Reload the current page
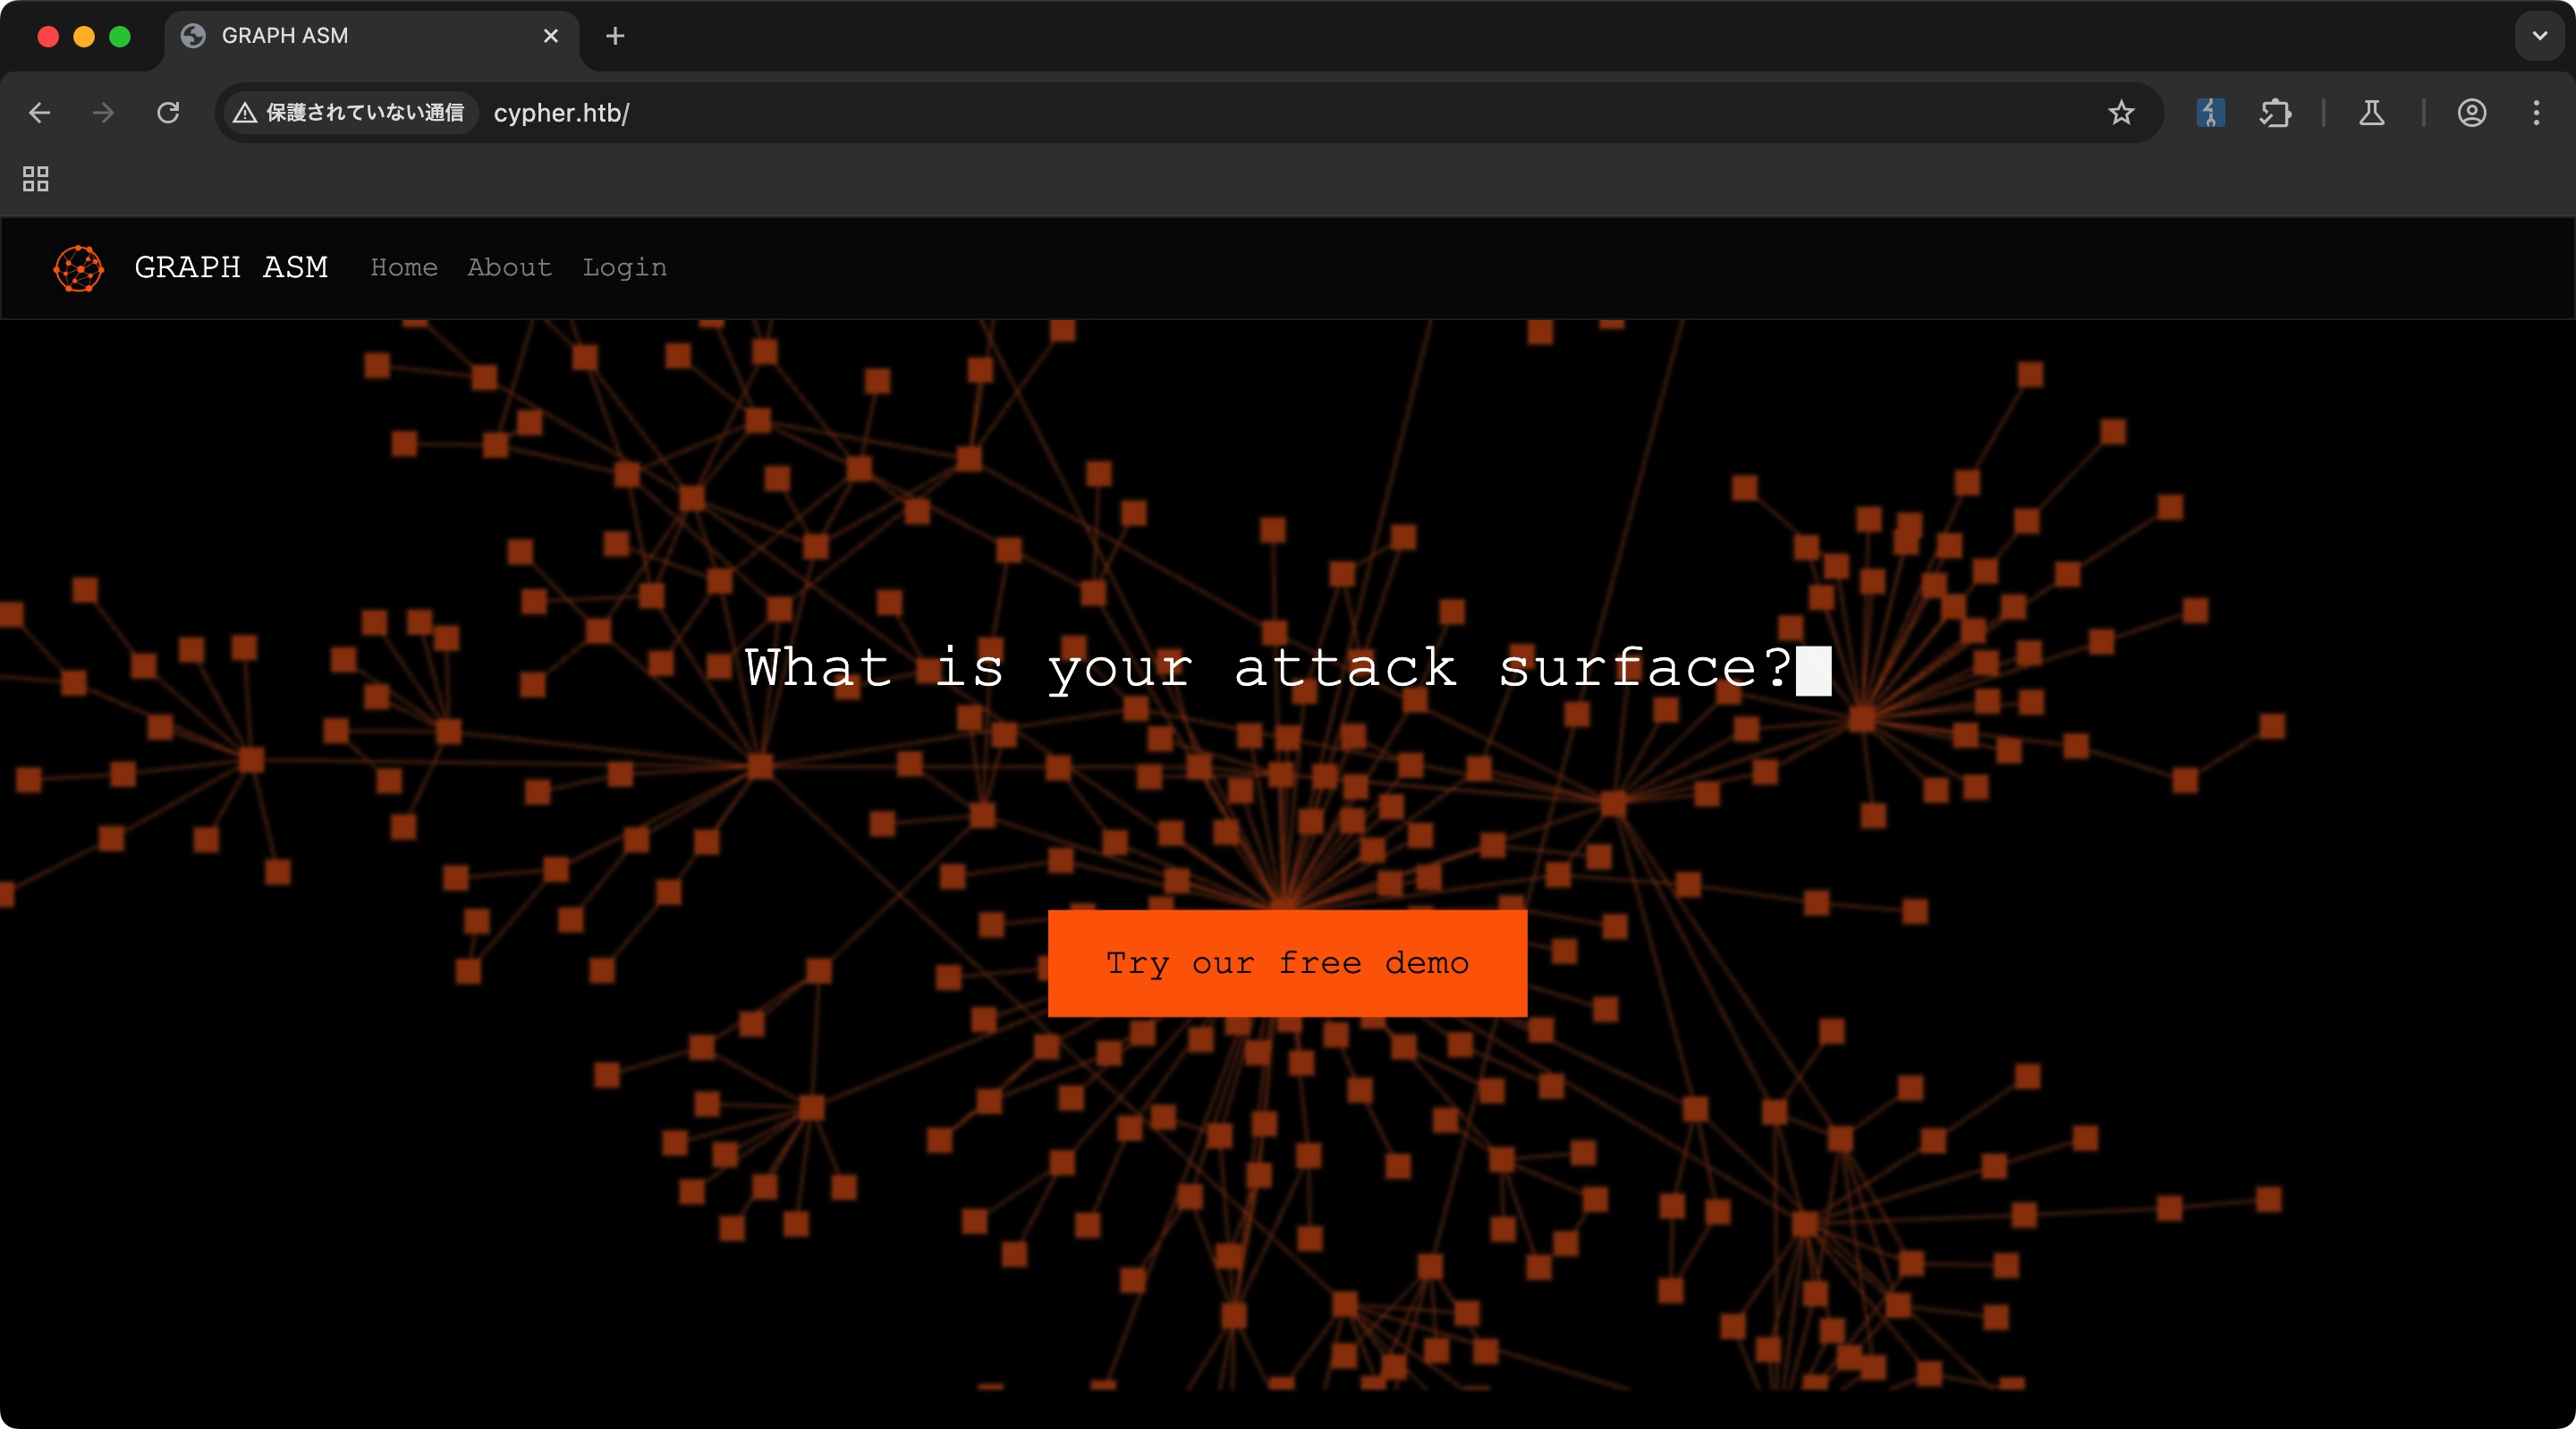 [x=168, y=113]
